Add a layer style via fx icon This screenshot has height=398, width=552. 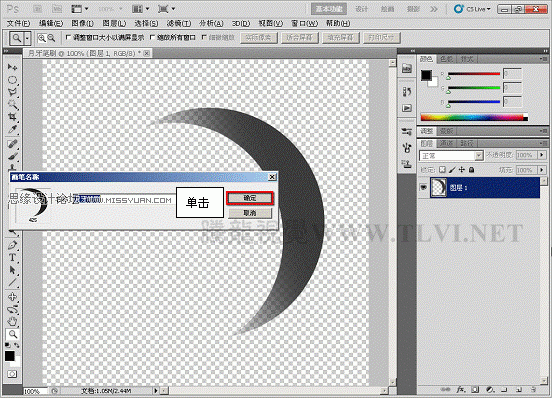click(461, 389)
